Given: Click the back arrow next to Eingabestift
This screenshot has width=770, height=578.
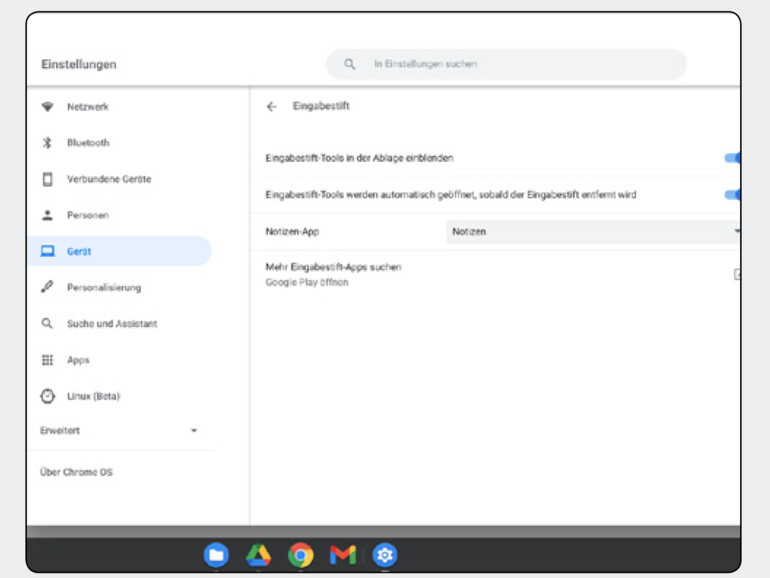Looking at the screenshot, I should point(272,107).
